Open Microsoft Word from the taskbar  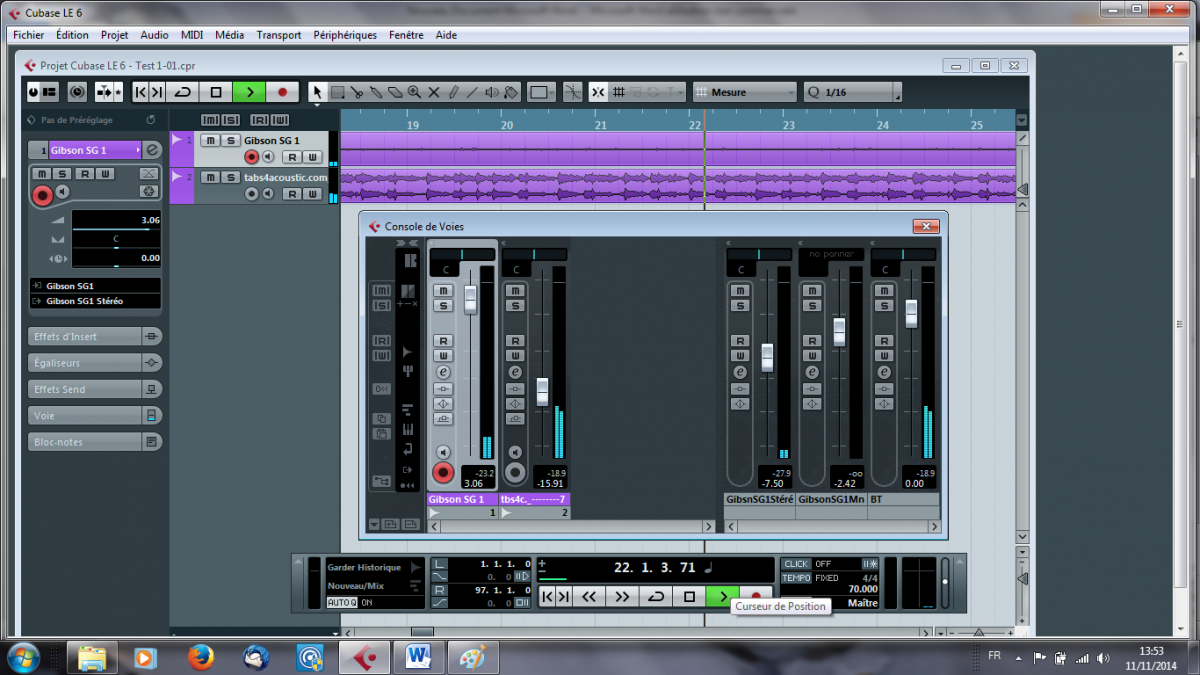click(418, 657)
